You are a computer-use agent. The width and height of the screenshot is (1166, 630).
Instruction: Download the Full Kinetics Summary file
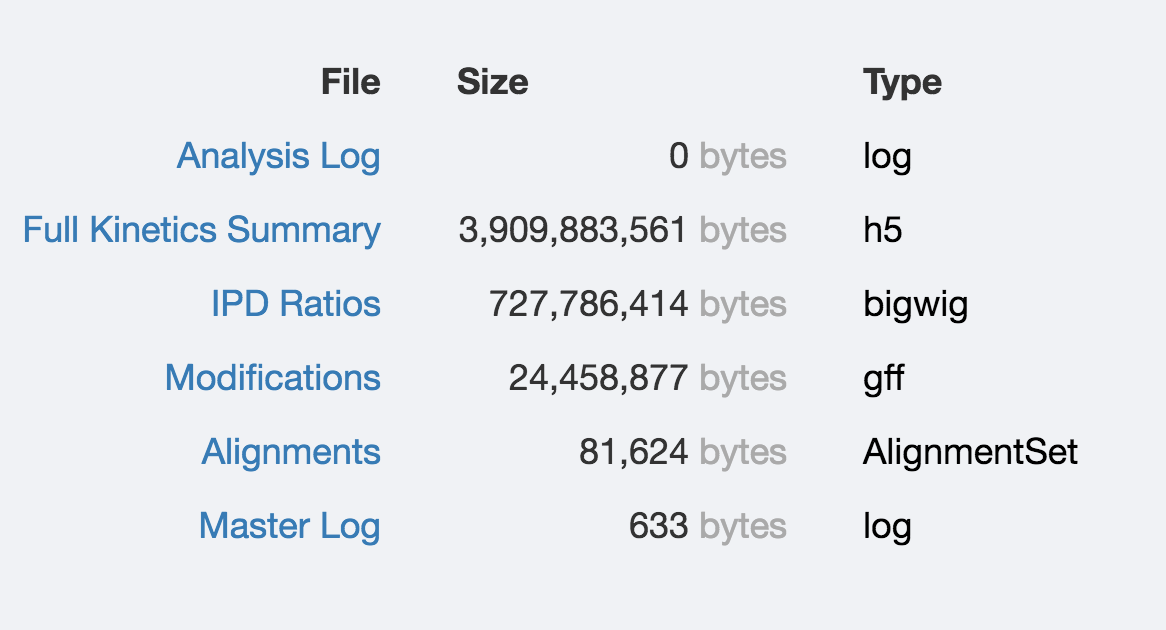(x=201, y=230)
